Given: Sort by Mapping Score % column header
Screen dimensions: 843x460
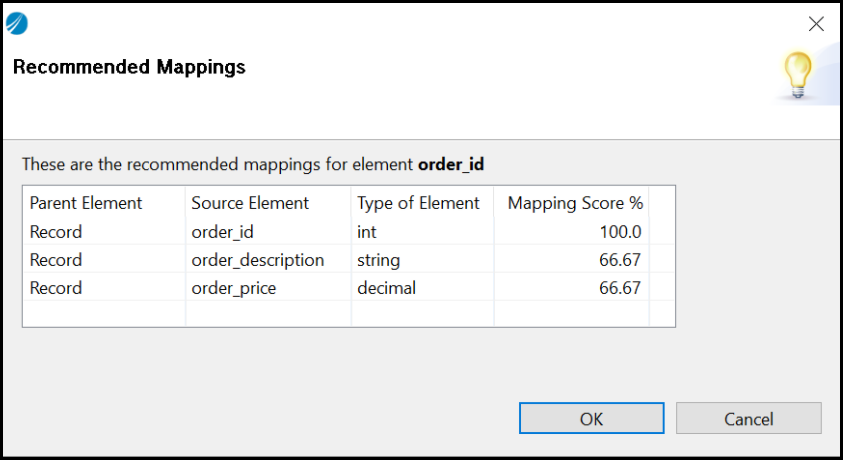Looking at the screenshot, I should (574, 203).
